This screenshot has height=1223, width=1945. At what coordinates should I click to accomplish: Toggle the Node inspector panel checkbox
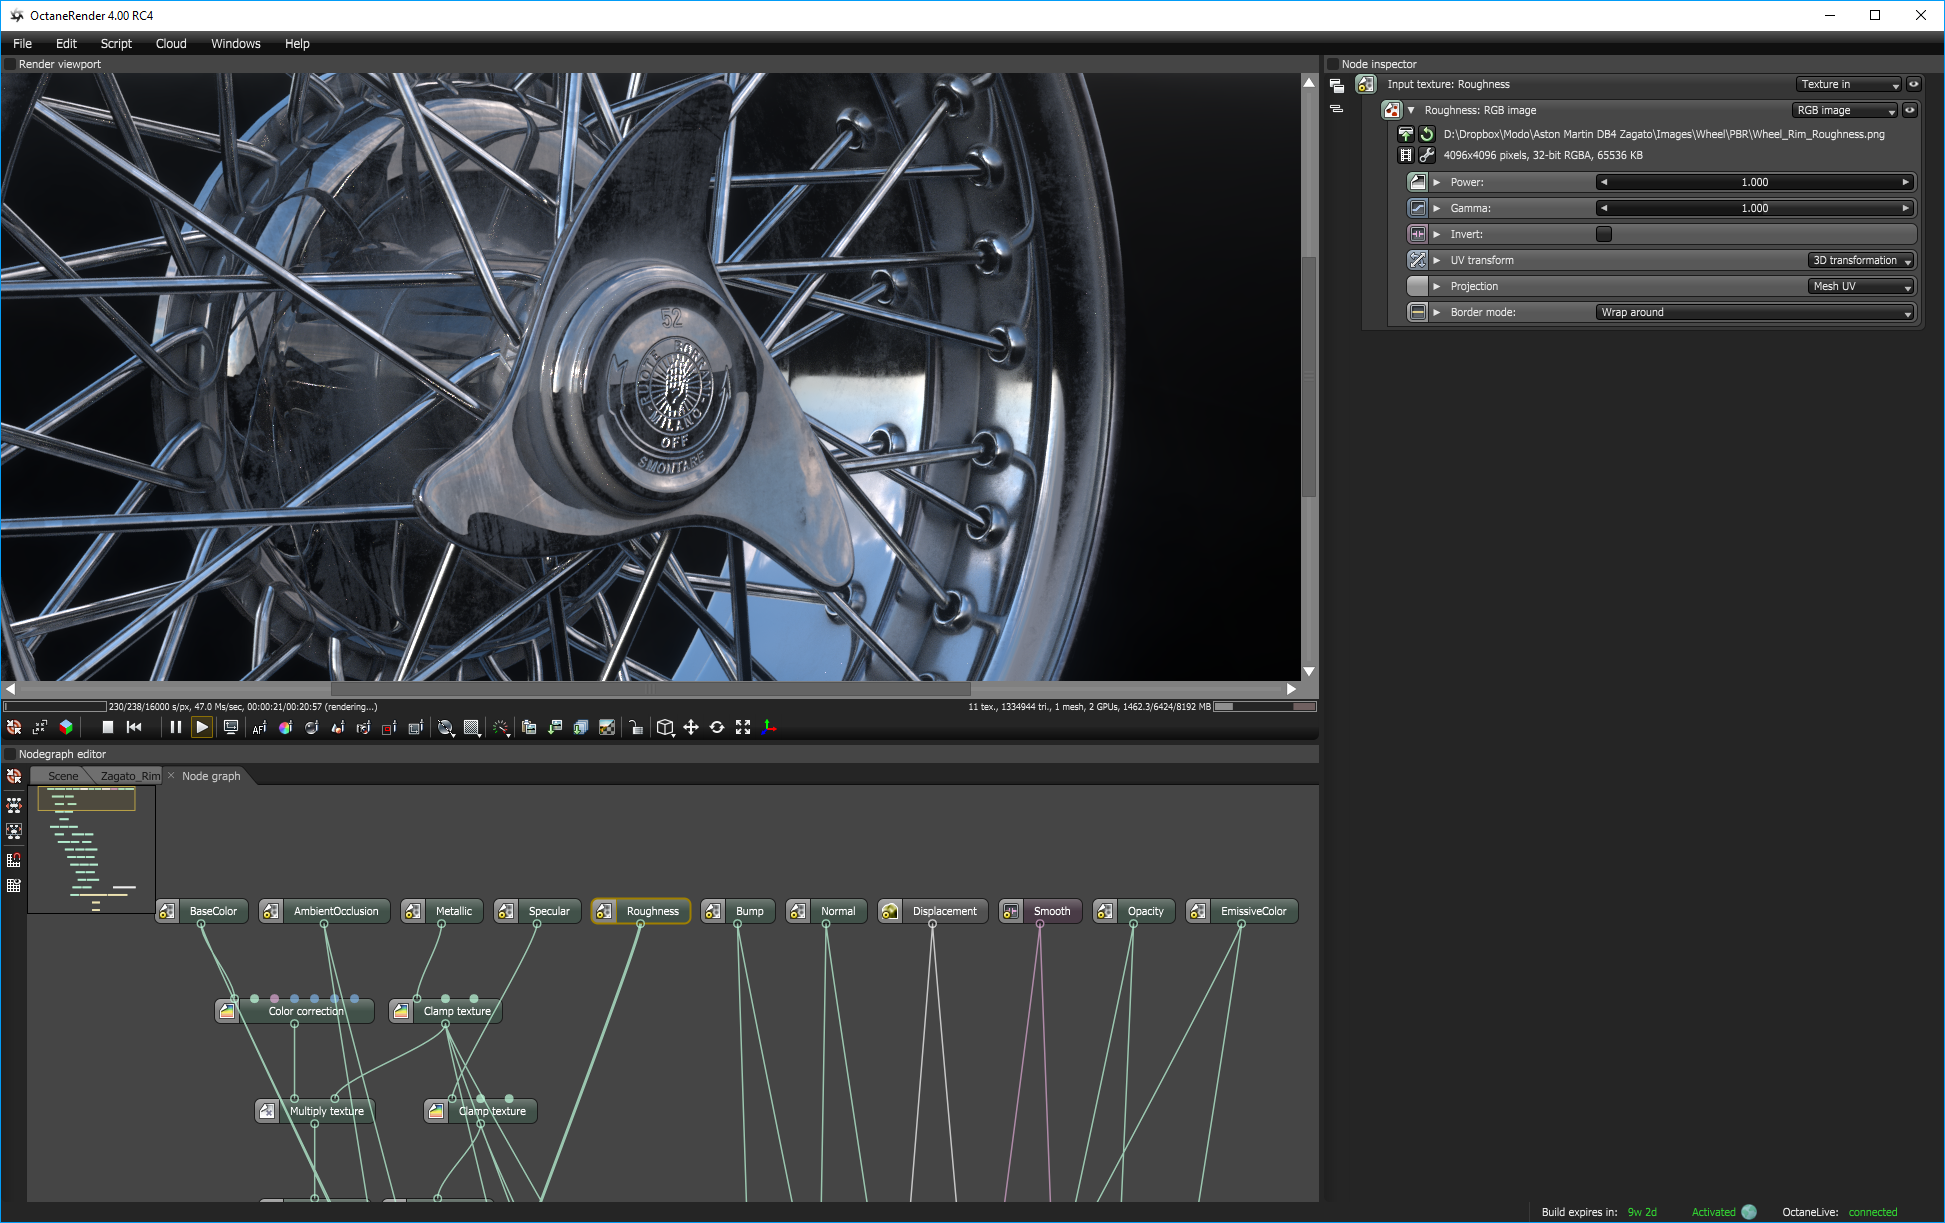pos(1332,64)
